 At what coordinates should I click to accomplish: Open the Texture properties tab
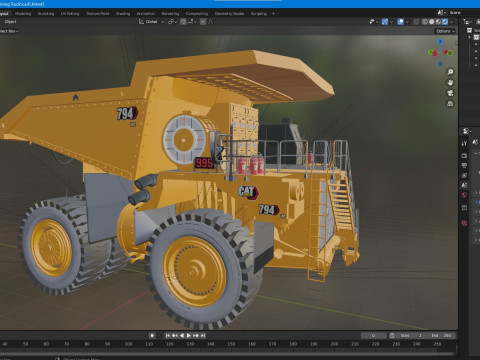pyautogui.click(x=464, y=223)
